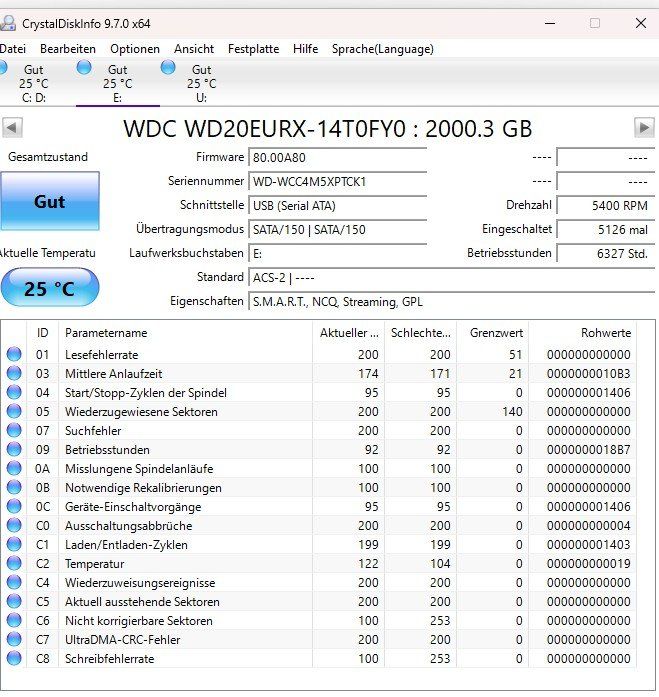Viewport: 659px width, 697px height.
Task: Click status icon of Notwendige Rekalibrierungen row
Action: 14,488
